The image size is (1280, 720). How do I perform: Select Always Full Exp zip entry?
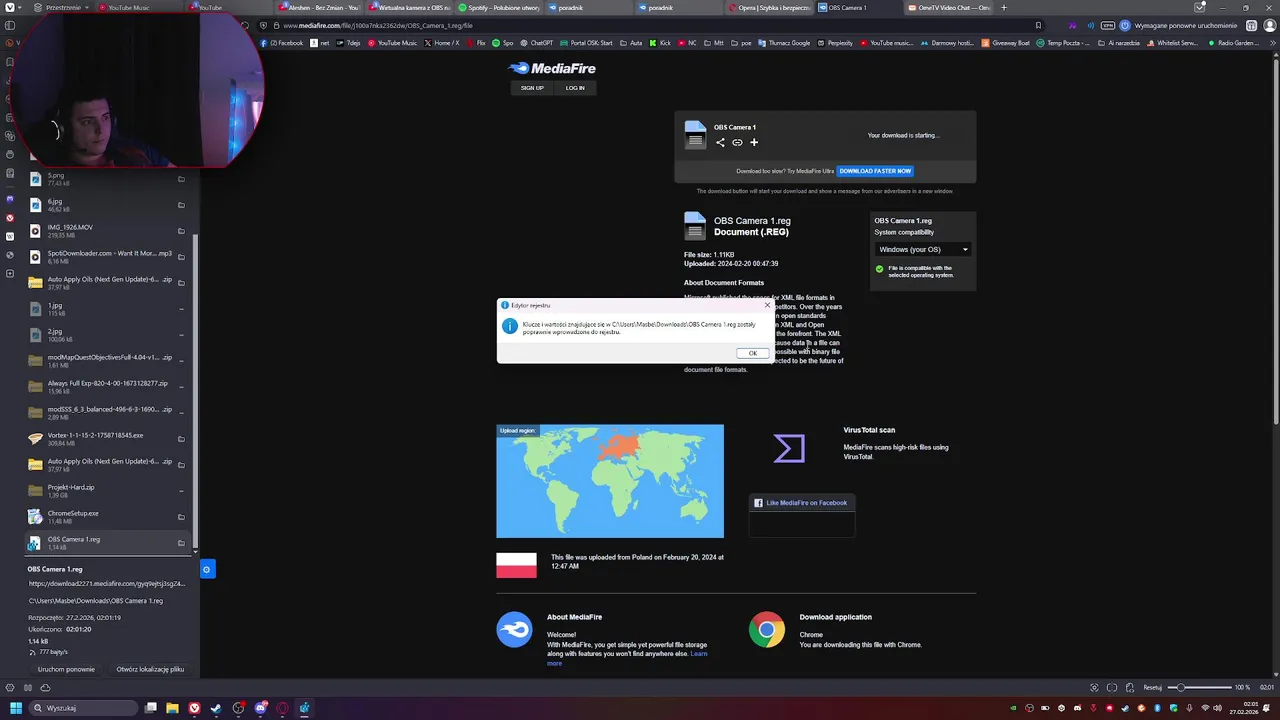(106, 387)
